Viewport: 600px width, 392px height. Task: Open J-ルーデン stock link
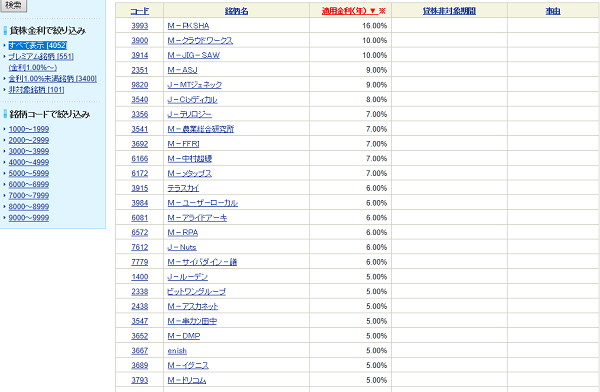coord(188,277)
